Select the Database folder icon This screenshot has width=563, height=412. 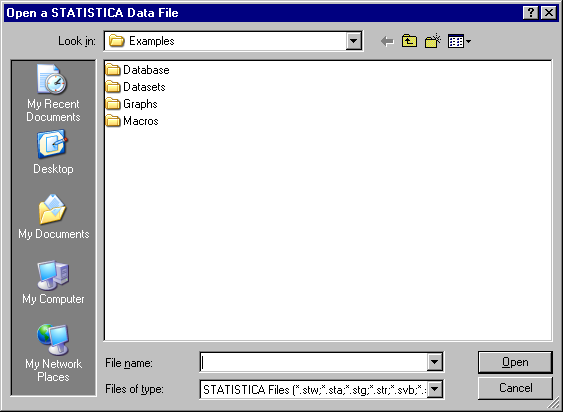coord(113,70)
